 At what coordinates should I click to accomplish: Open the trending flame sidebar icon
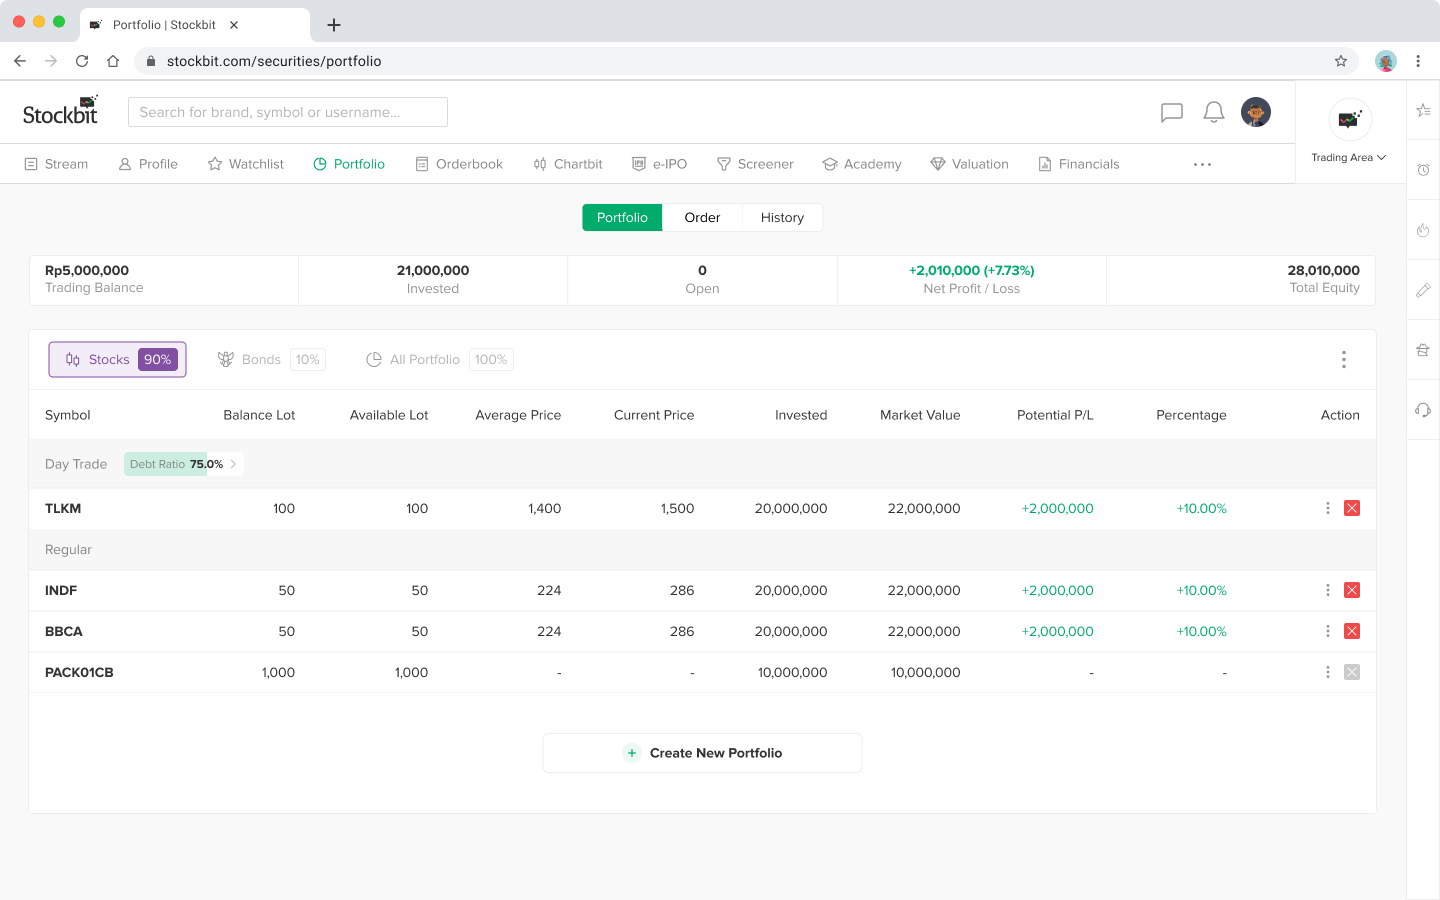(1423, 230)
